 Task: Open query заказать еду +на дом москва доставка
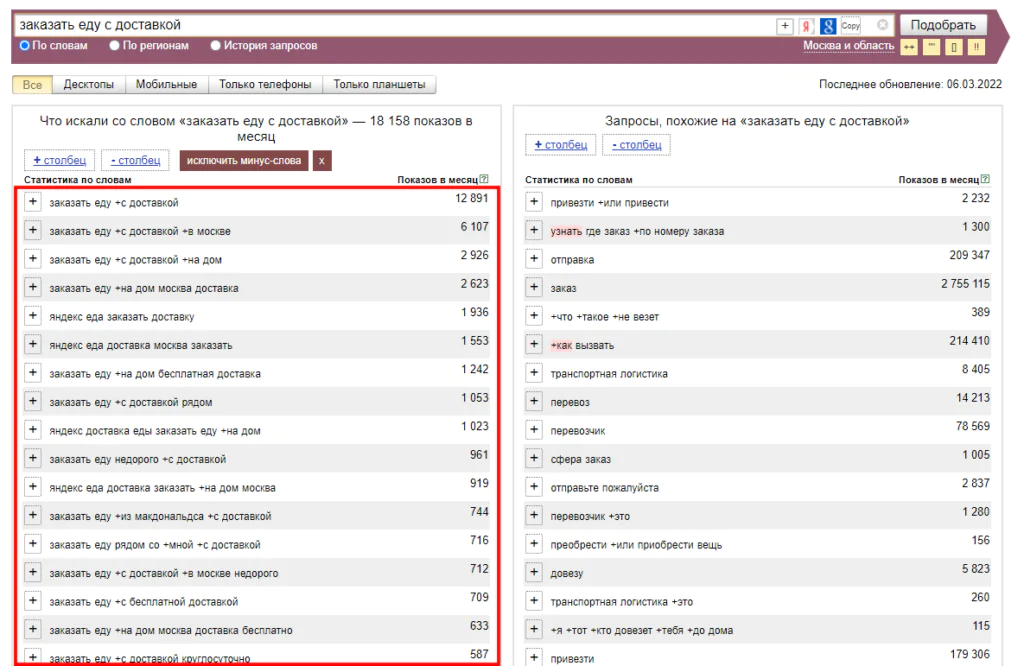click(x=144, y=289)
